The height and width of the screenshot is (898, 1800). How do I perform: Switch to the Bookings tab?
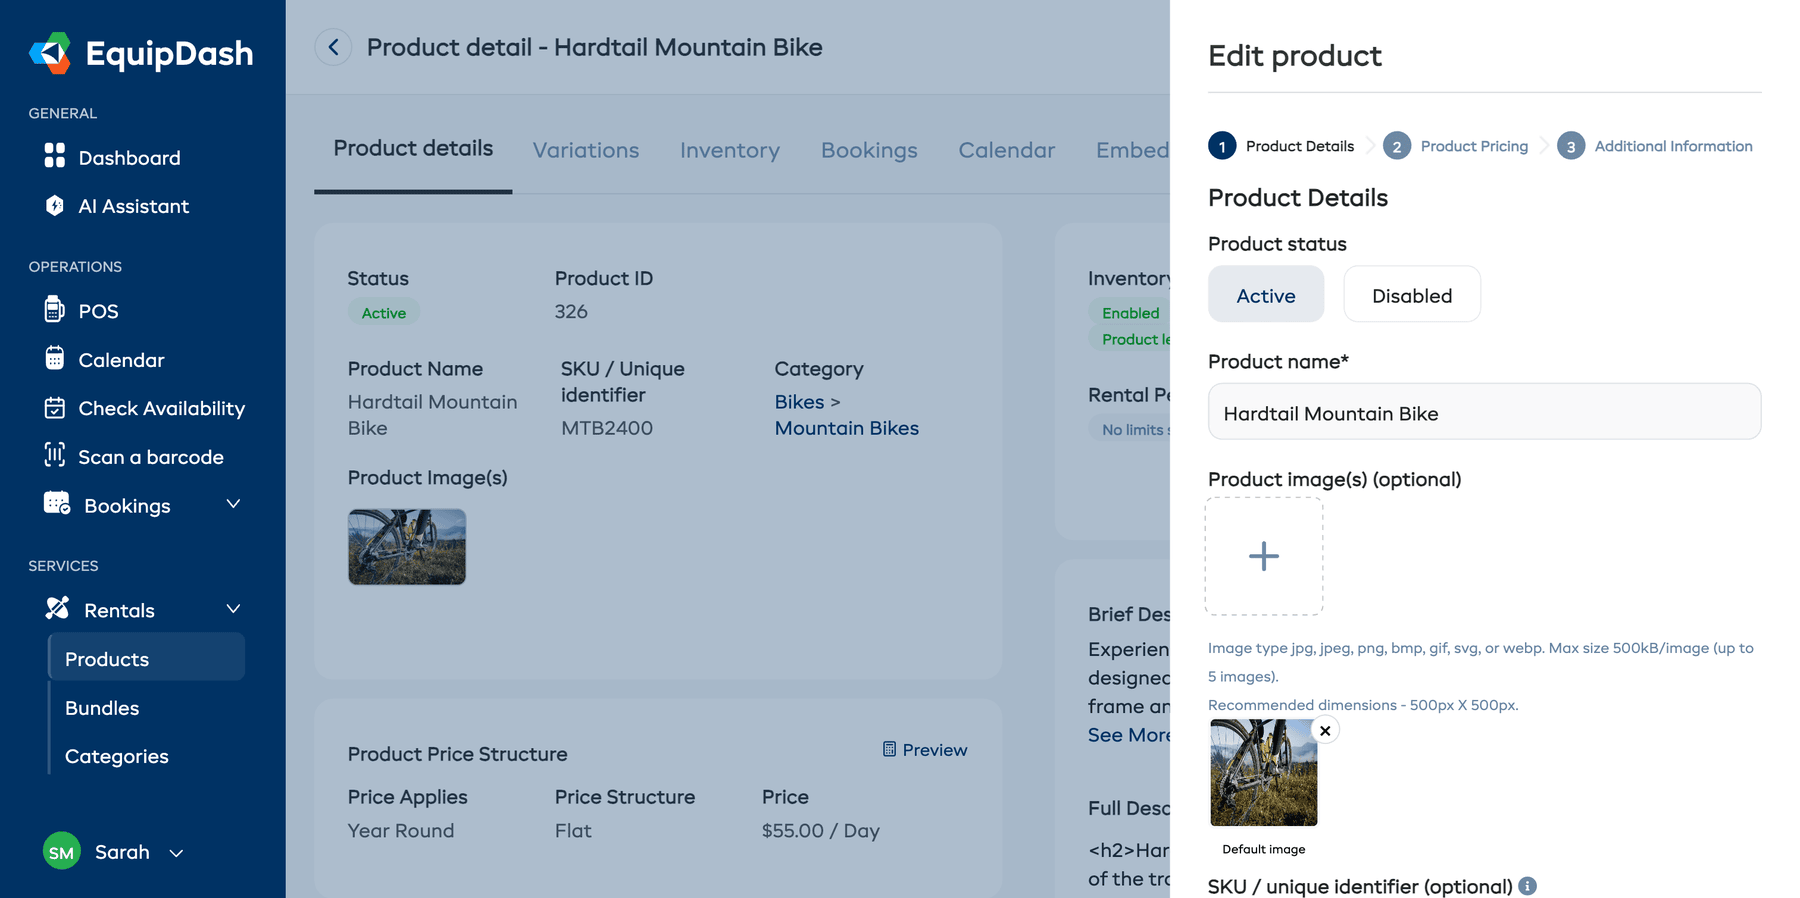coord(869,151)
